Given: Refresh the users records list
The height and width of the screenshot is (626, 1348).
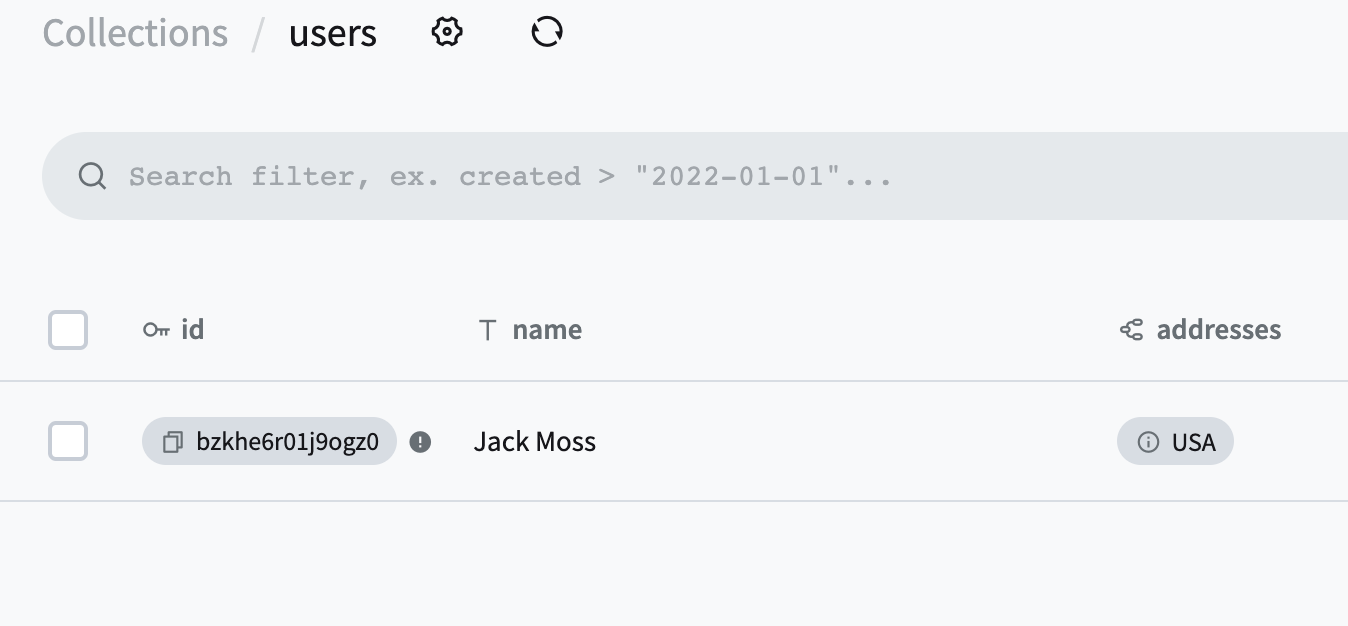Looking at the screenshot, I should [x=546, y=31].
